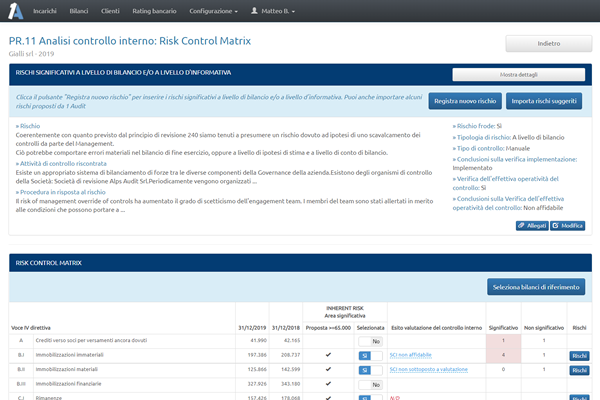Click Immobilizzazioni finanziarie row label
This screenshot has height=400, width=600.
tap(68, 384)
